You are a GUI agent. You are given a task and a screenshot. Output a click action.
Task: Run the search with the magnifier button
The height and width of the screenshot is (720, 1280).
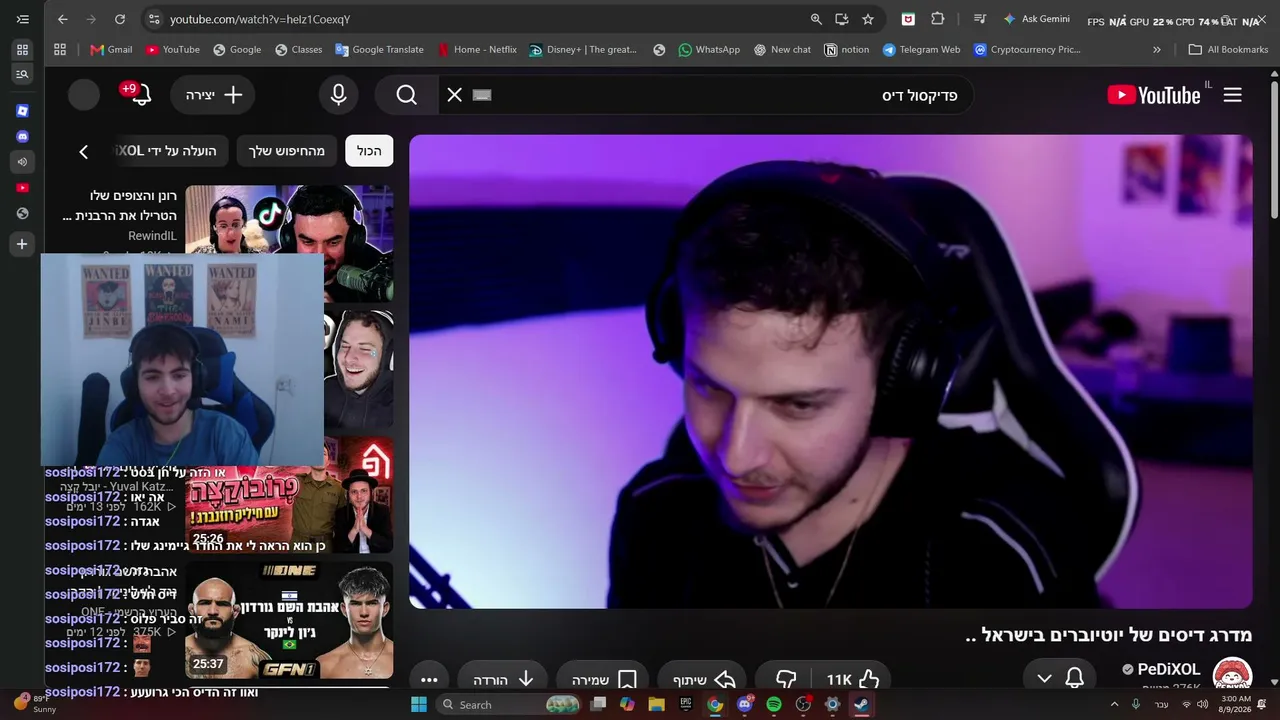coord(406,94)
